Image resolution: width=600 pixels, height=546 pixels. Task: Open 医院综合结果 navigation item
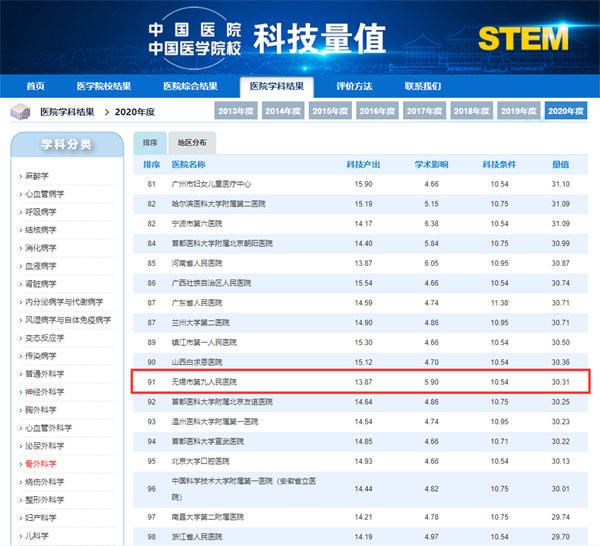(190, 86)
